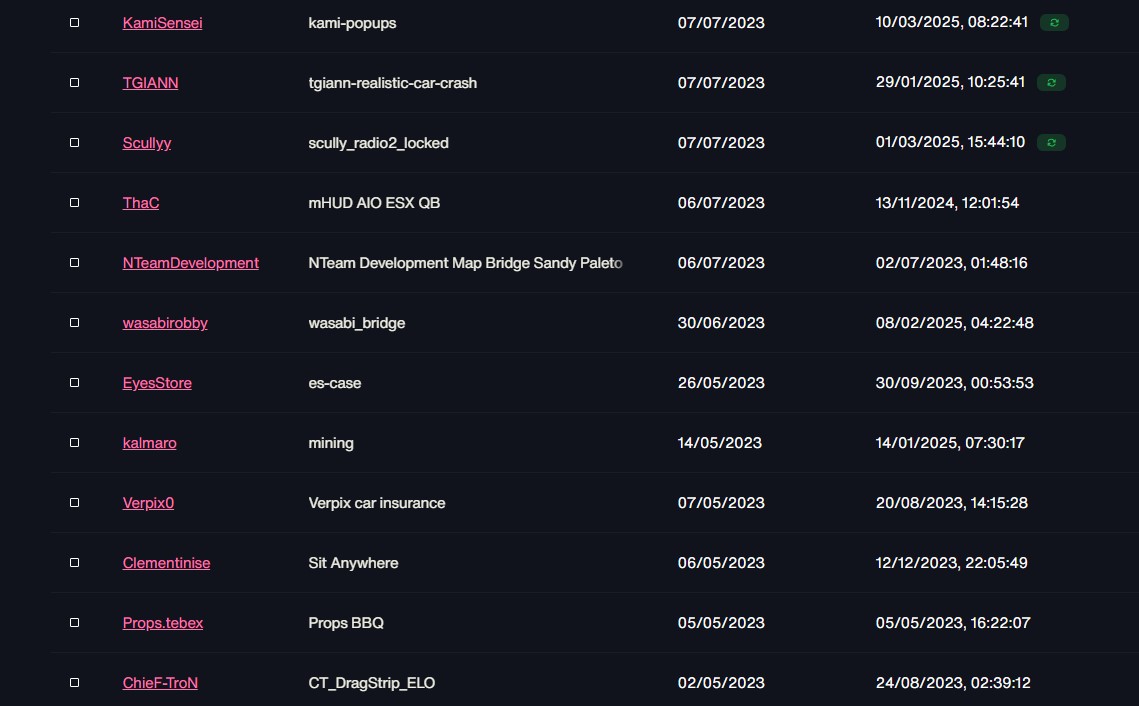Screen dimensions: 1139x706
Task: Click the CT_DragStrip_ELO resource name
Action: click(x=372, y=683)
